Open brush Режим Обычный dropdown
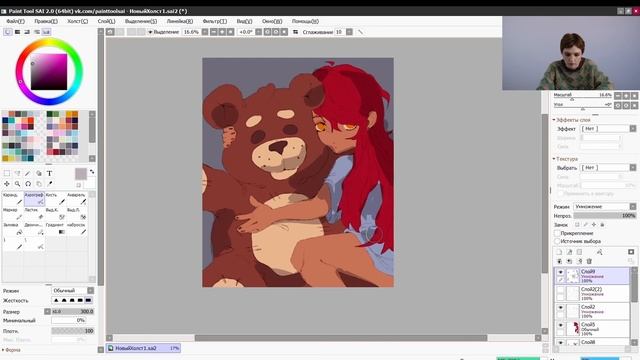 pyautogui.click(x=73, y=290)
